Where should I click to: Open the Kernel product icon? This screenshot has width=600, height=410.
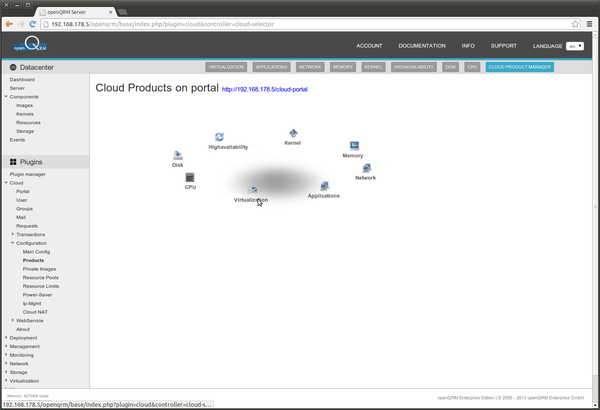point(293,133)
